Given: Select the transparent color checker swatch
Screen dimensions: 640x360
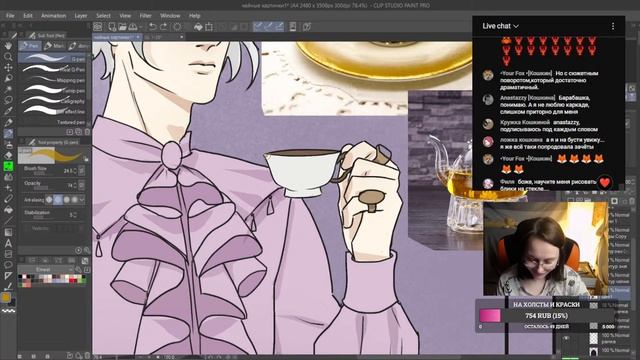Looking at the screenshot, I should click(x=8, y=311).
